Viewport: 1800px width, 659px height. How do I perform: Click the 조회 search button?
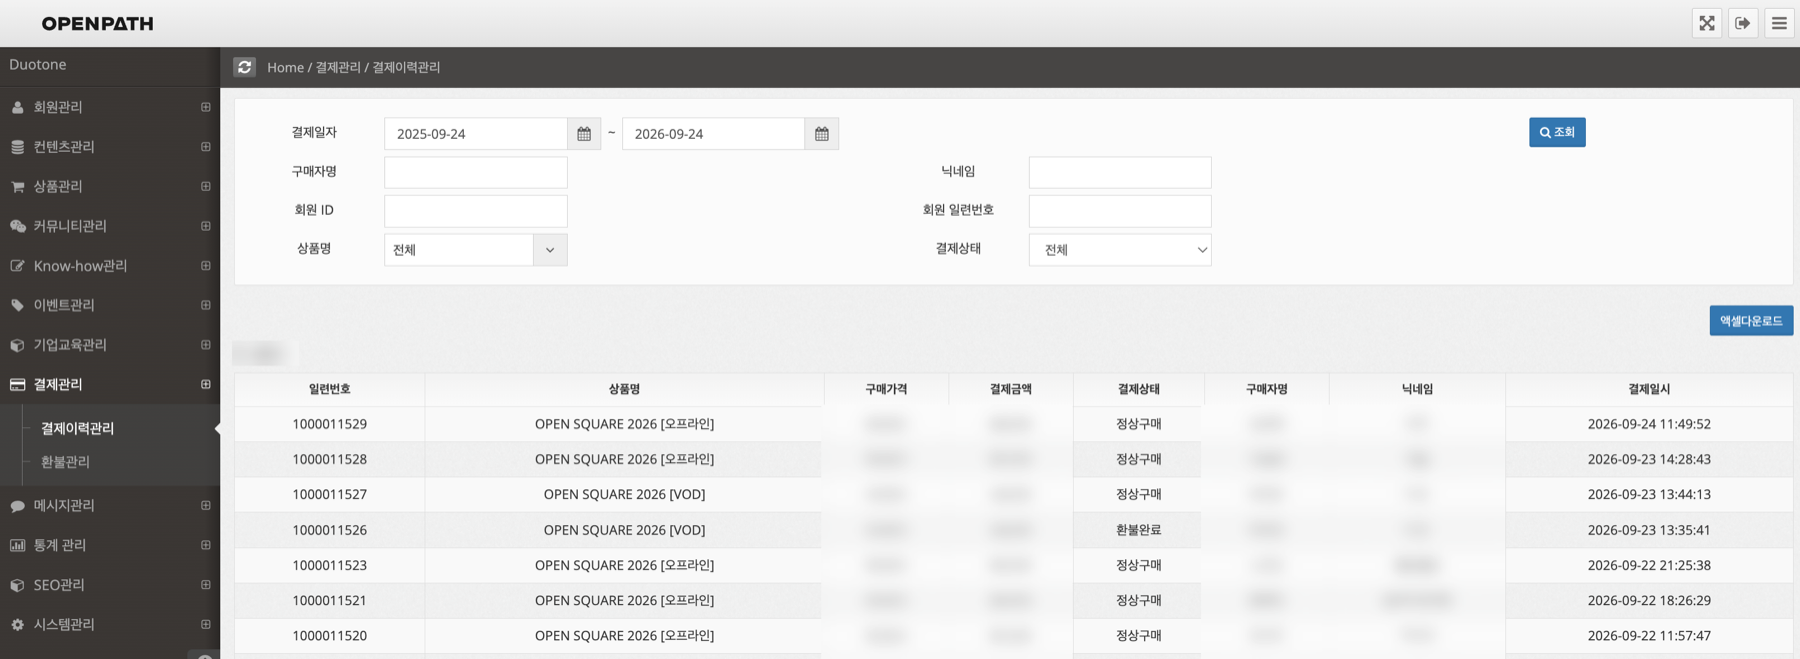point(1557,132)
